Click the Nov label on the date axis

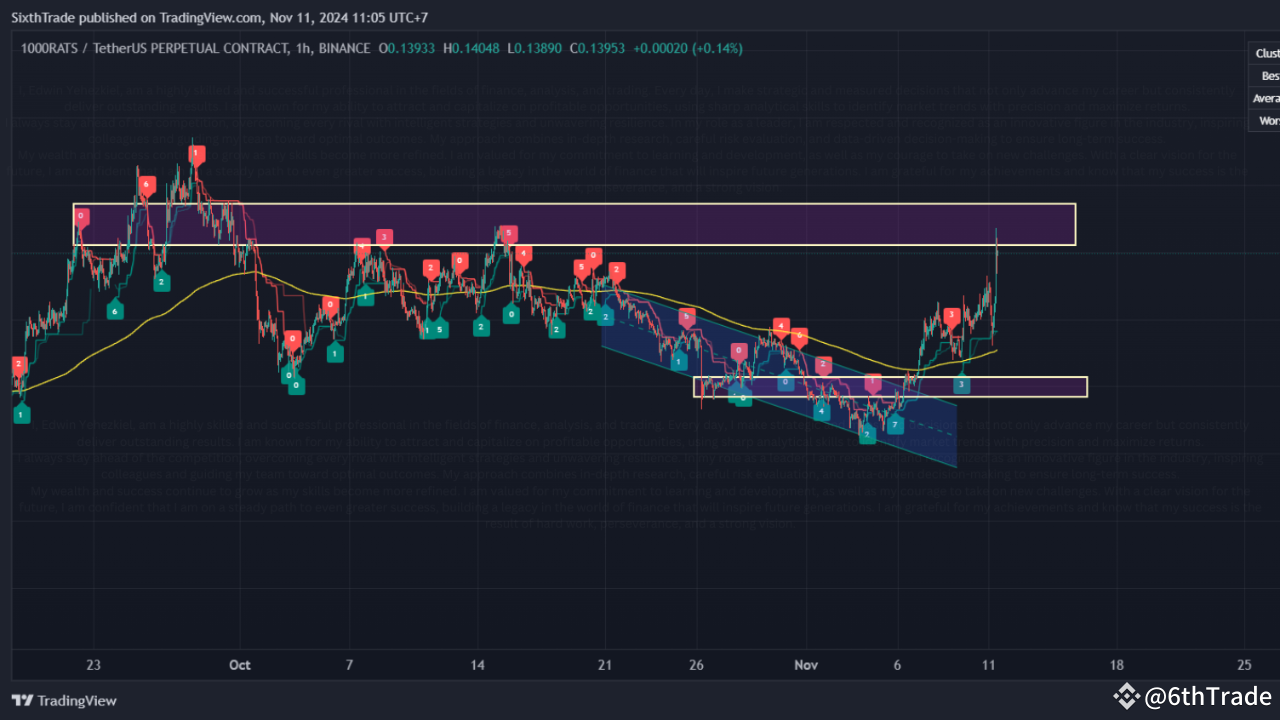(x=805, y=664)
